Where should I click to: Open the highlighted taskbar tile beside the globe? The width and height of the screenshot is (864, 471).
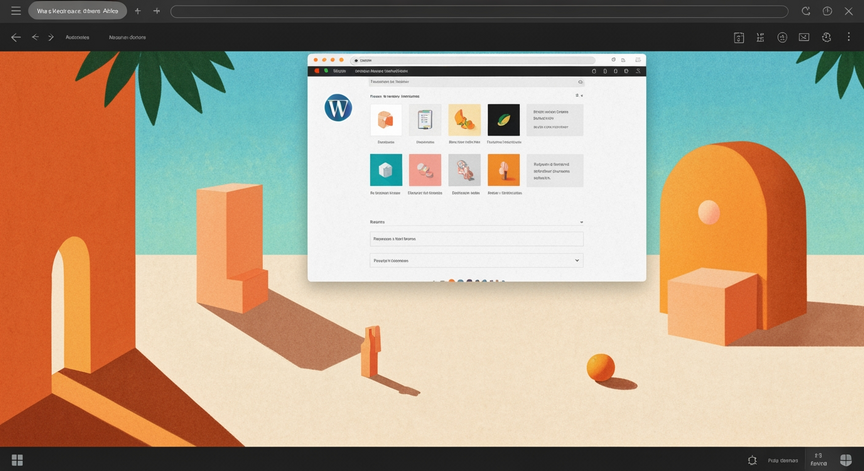pos(818,459)
